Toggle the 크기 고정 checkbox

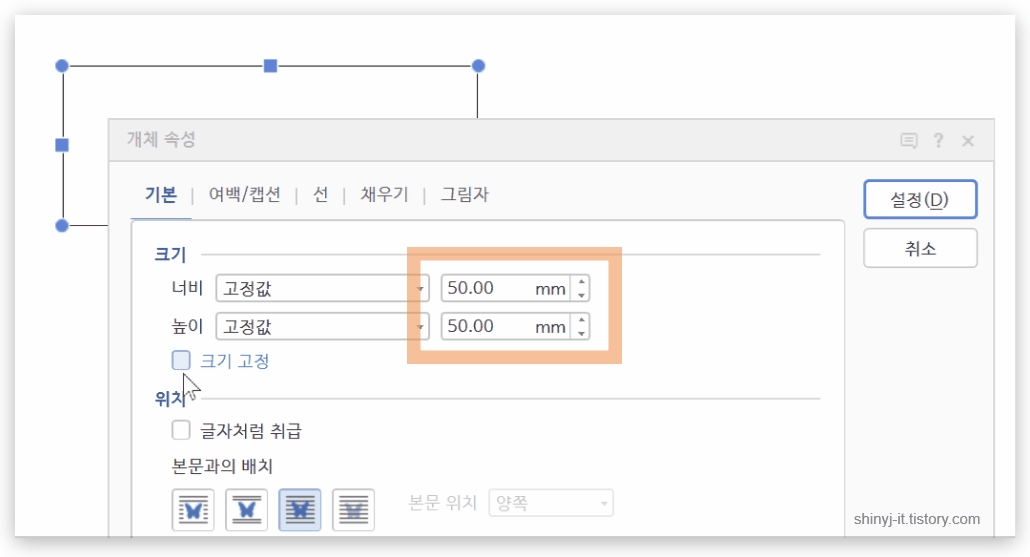click(x=181, y=360)
